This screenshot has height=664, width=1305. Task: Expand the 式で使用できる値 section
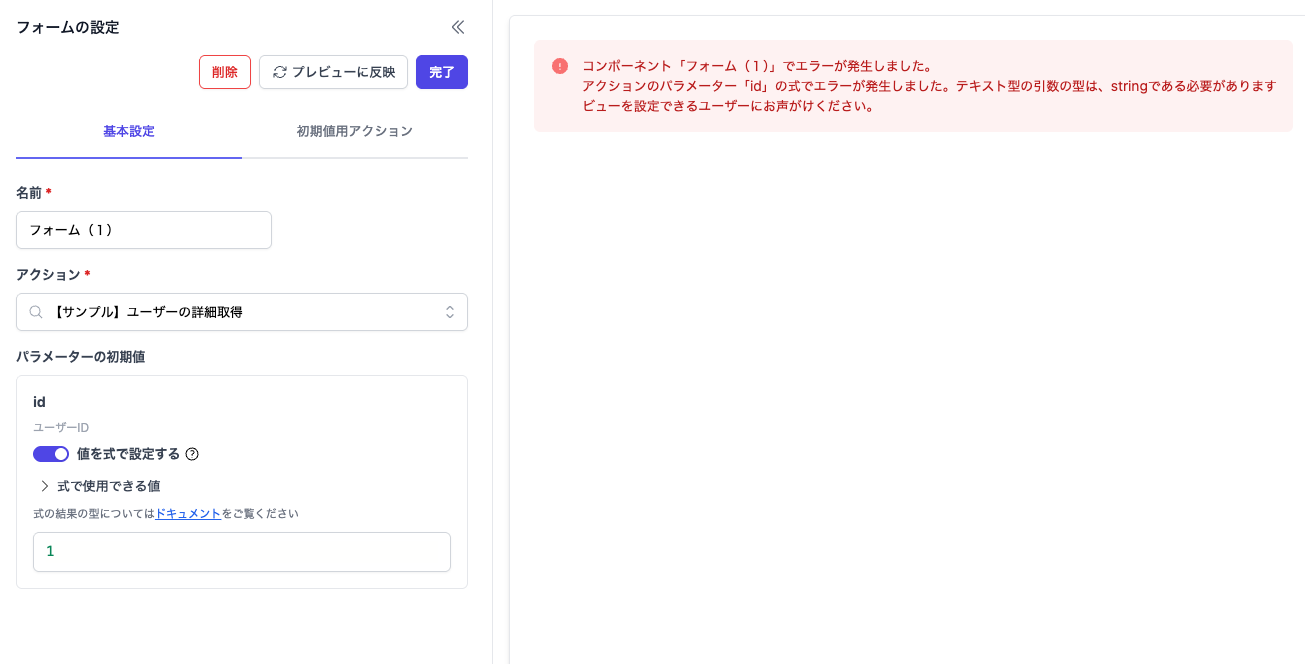coord(45,486)
